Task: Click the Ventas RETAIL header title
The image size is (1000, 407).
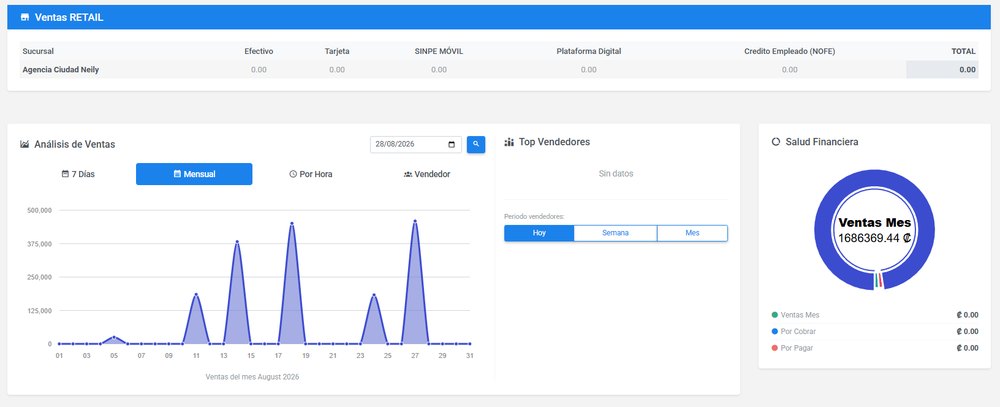Action: click(69, 17)
